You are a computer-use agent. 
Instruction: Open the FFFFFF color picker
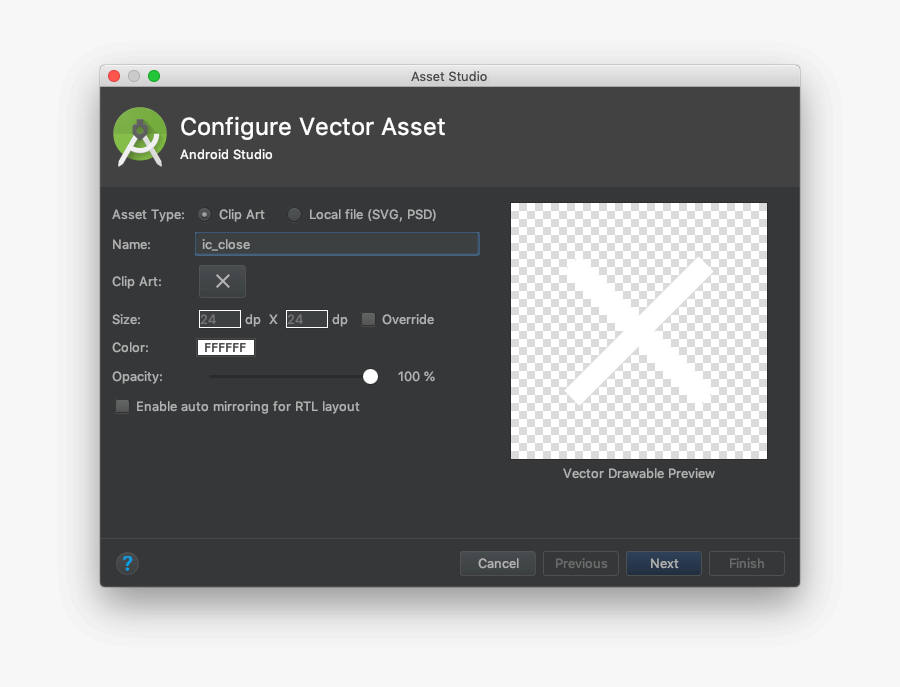point(226,347)
